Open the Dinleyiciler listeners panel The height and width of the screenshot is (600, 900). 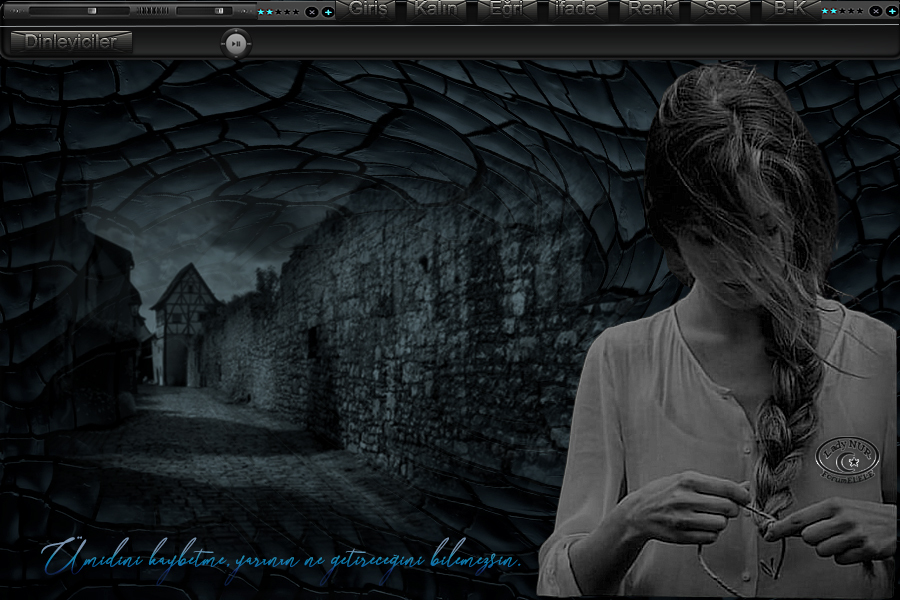click(x=71, y=42)
